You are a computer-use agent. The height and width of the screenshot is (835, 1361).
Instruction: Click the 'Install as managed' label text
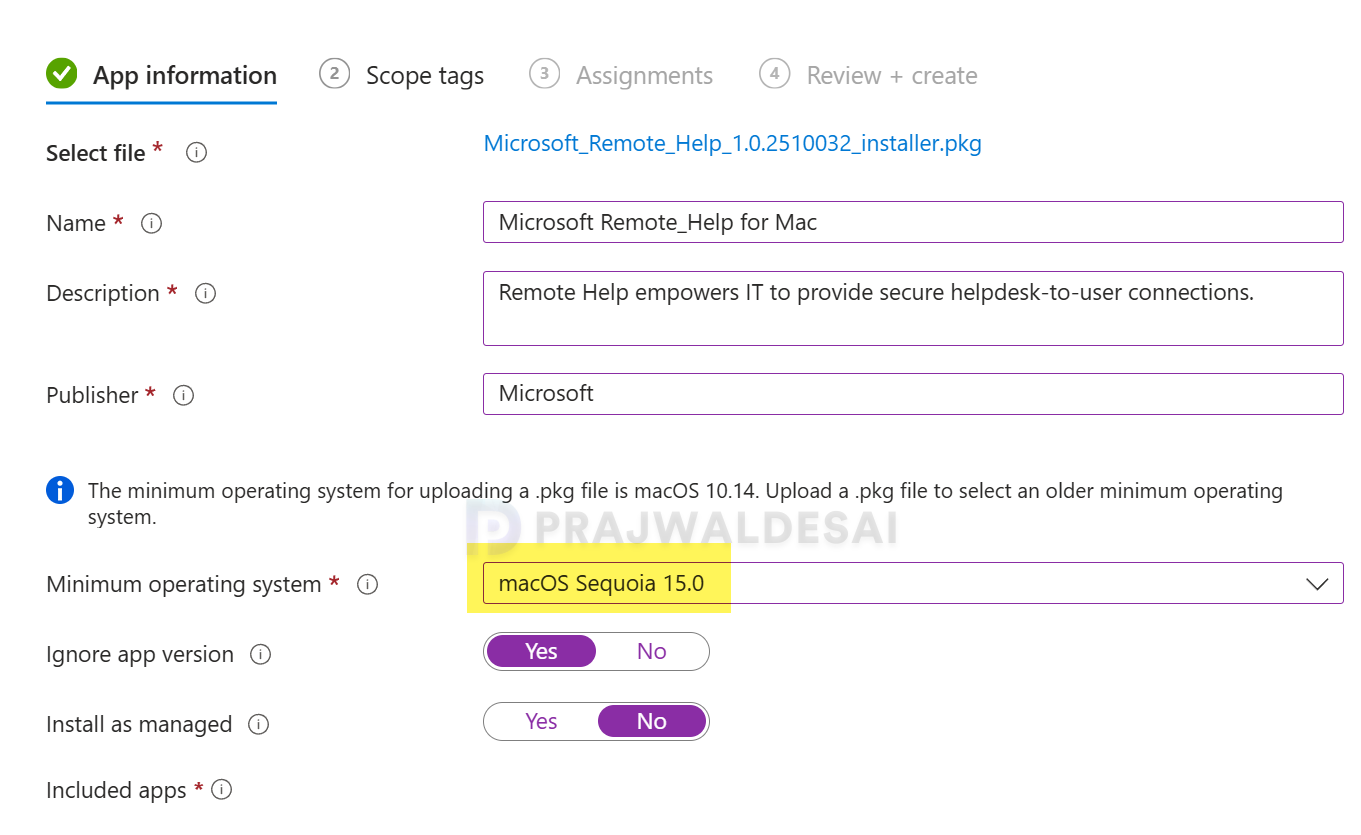(x=139, y=725)
